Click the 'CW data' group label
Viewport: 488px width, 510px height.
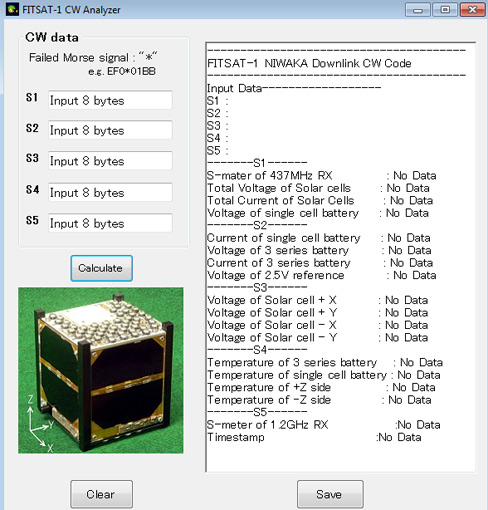click(x=52, y=37)
